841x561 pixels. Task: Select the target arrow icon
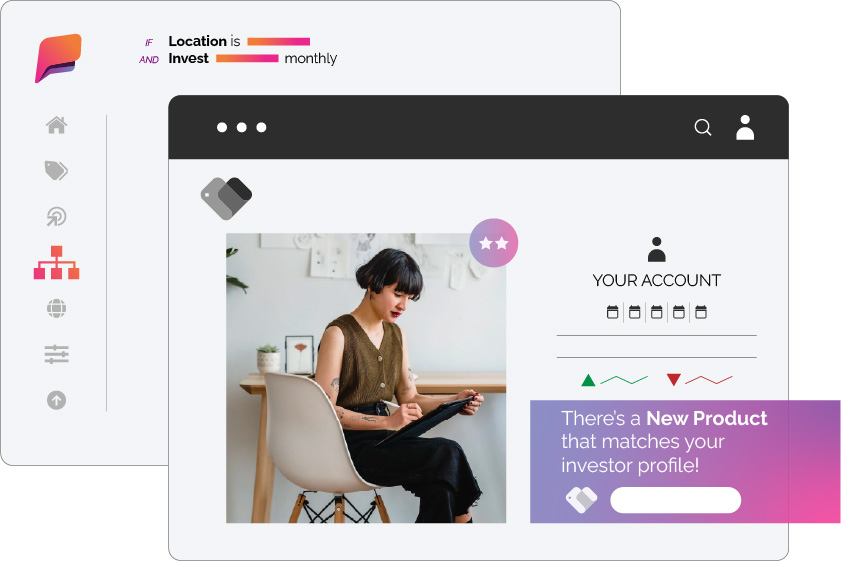coord(56,217)
